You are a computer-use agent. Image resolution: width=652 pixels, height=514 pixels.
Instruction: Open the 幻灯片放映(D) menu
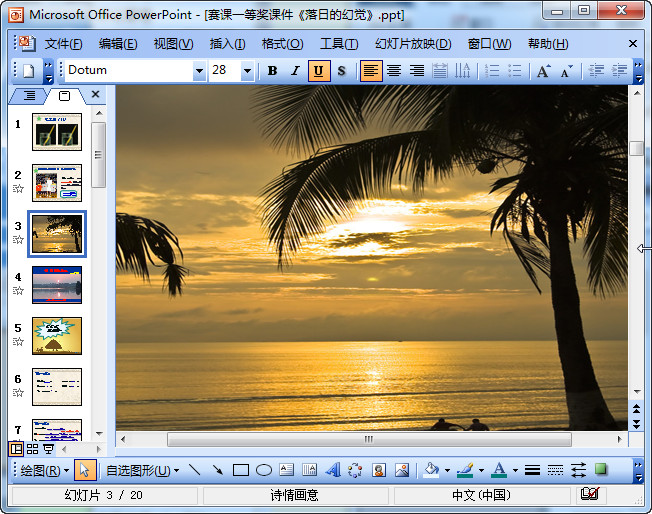point(412,44)
